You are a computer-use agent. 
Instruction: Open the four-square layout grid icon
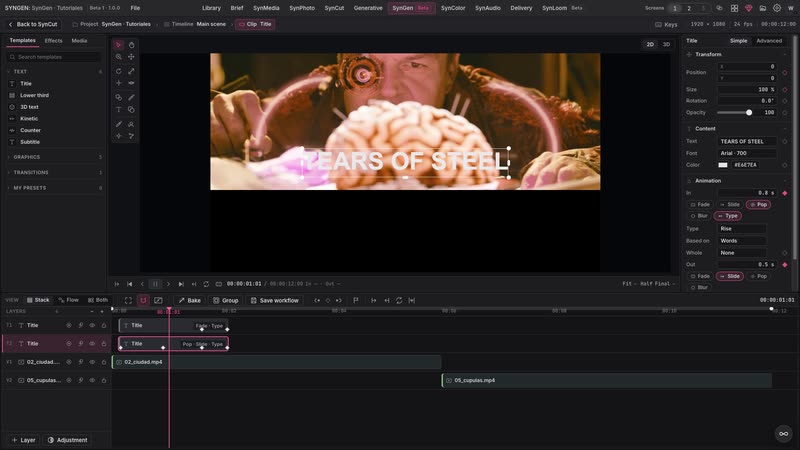pyautogui.click(x=734, y=8)
